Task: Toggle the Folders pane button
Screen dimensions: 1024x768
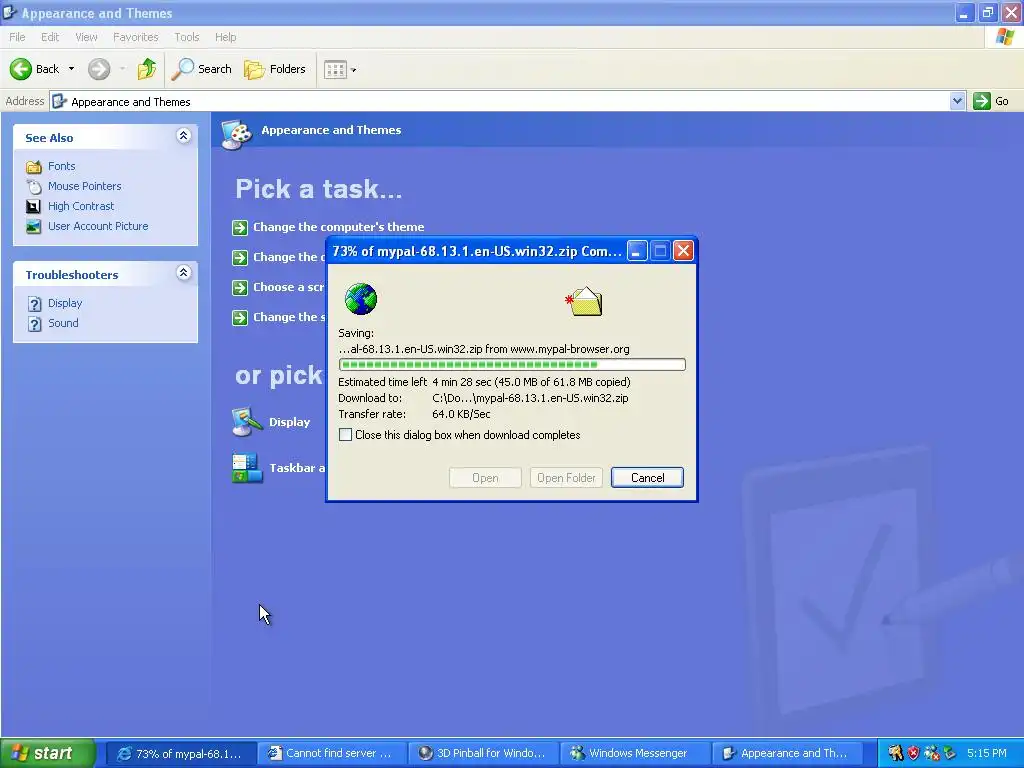Action: click(x=275, y=69)
